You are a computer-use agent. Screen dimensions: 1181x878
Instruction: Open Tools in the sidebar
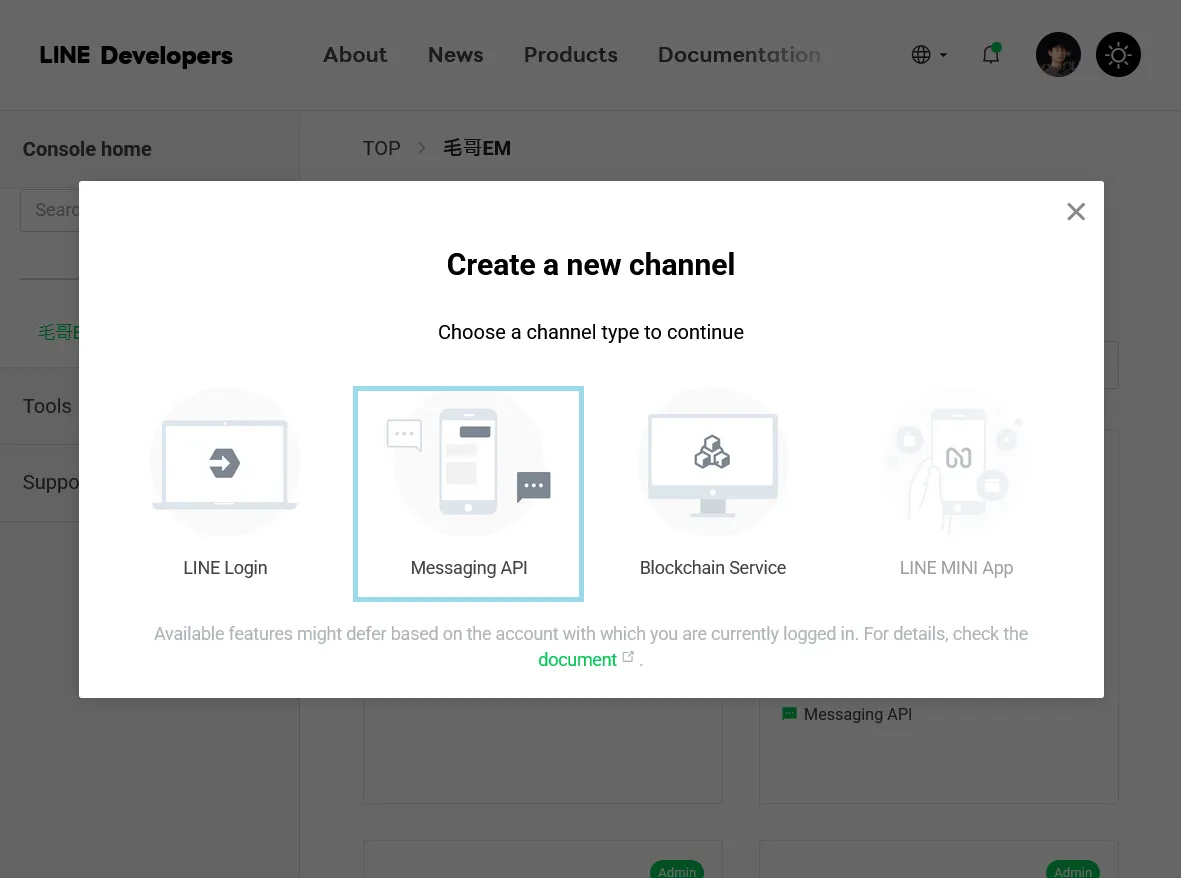47,406
